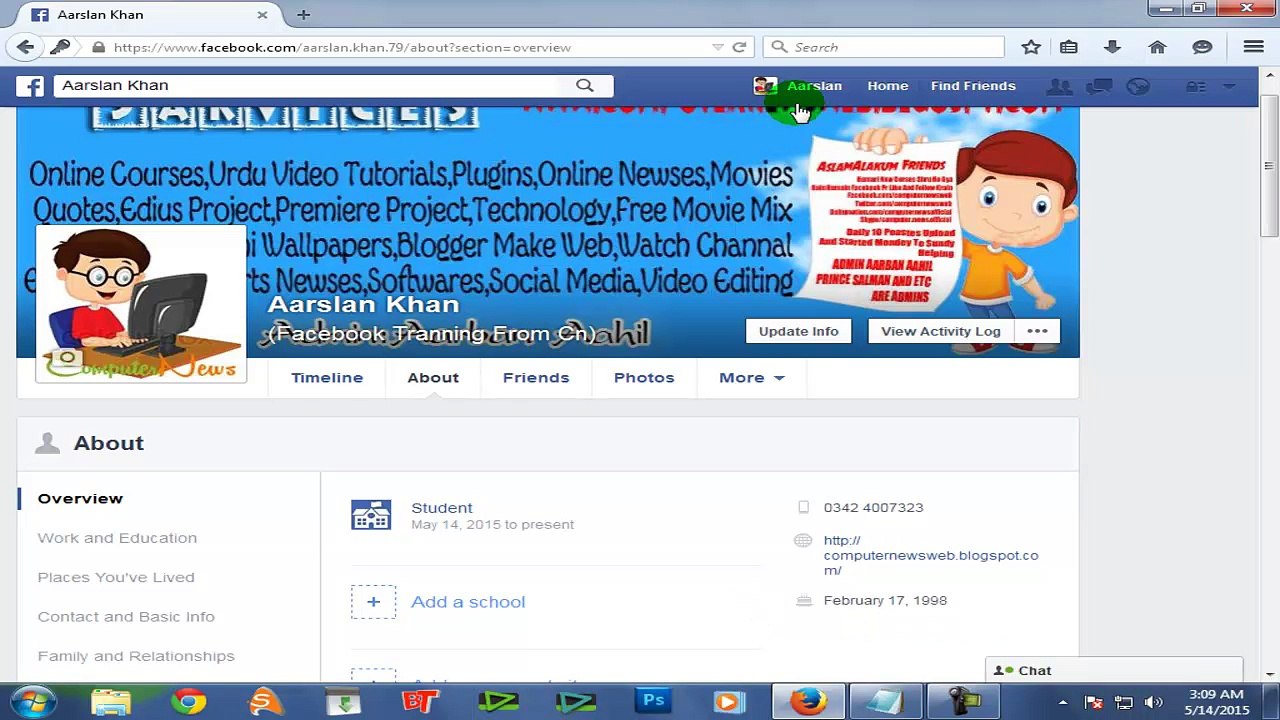Click the Student work link
Screen dimensions: 1280x720
coord(442,508)
